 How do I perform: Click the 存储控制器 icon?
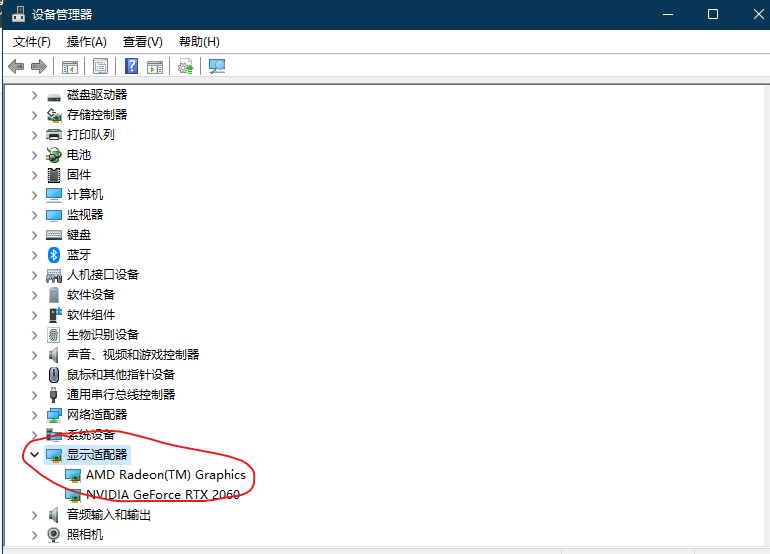tap(54, 115)
